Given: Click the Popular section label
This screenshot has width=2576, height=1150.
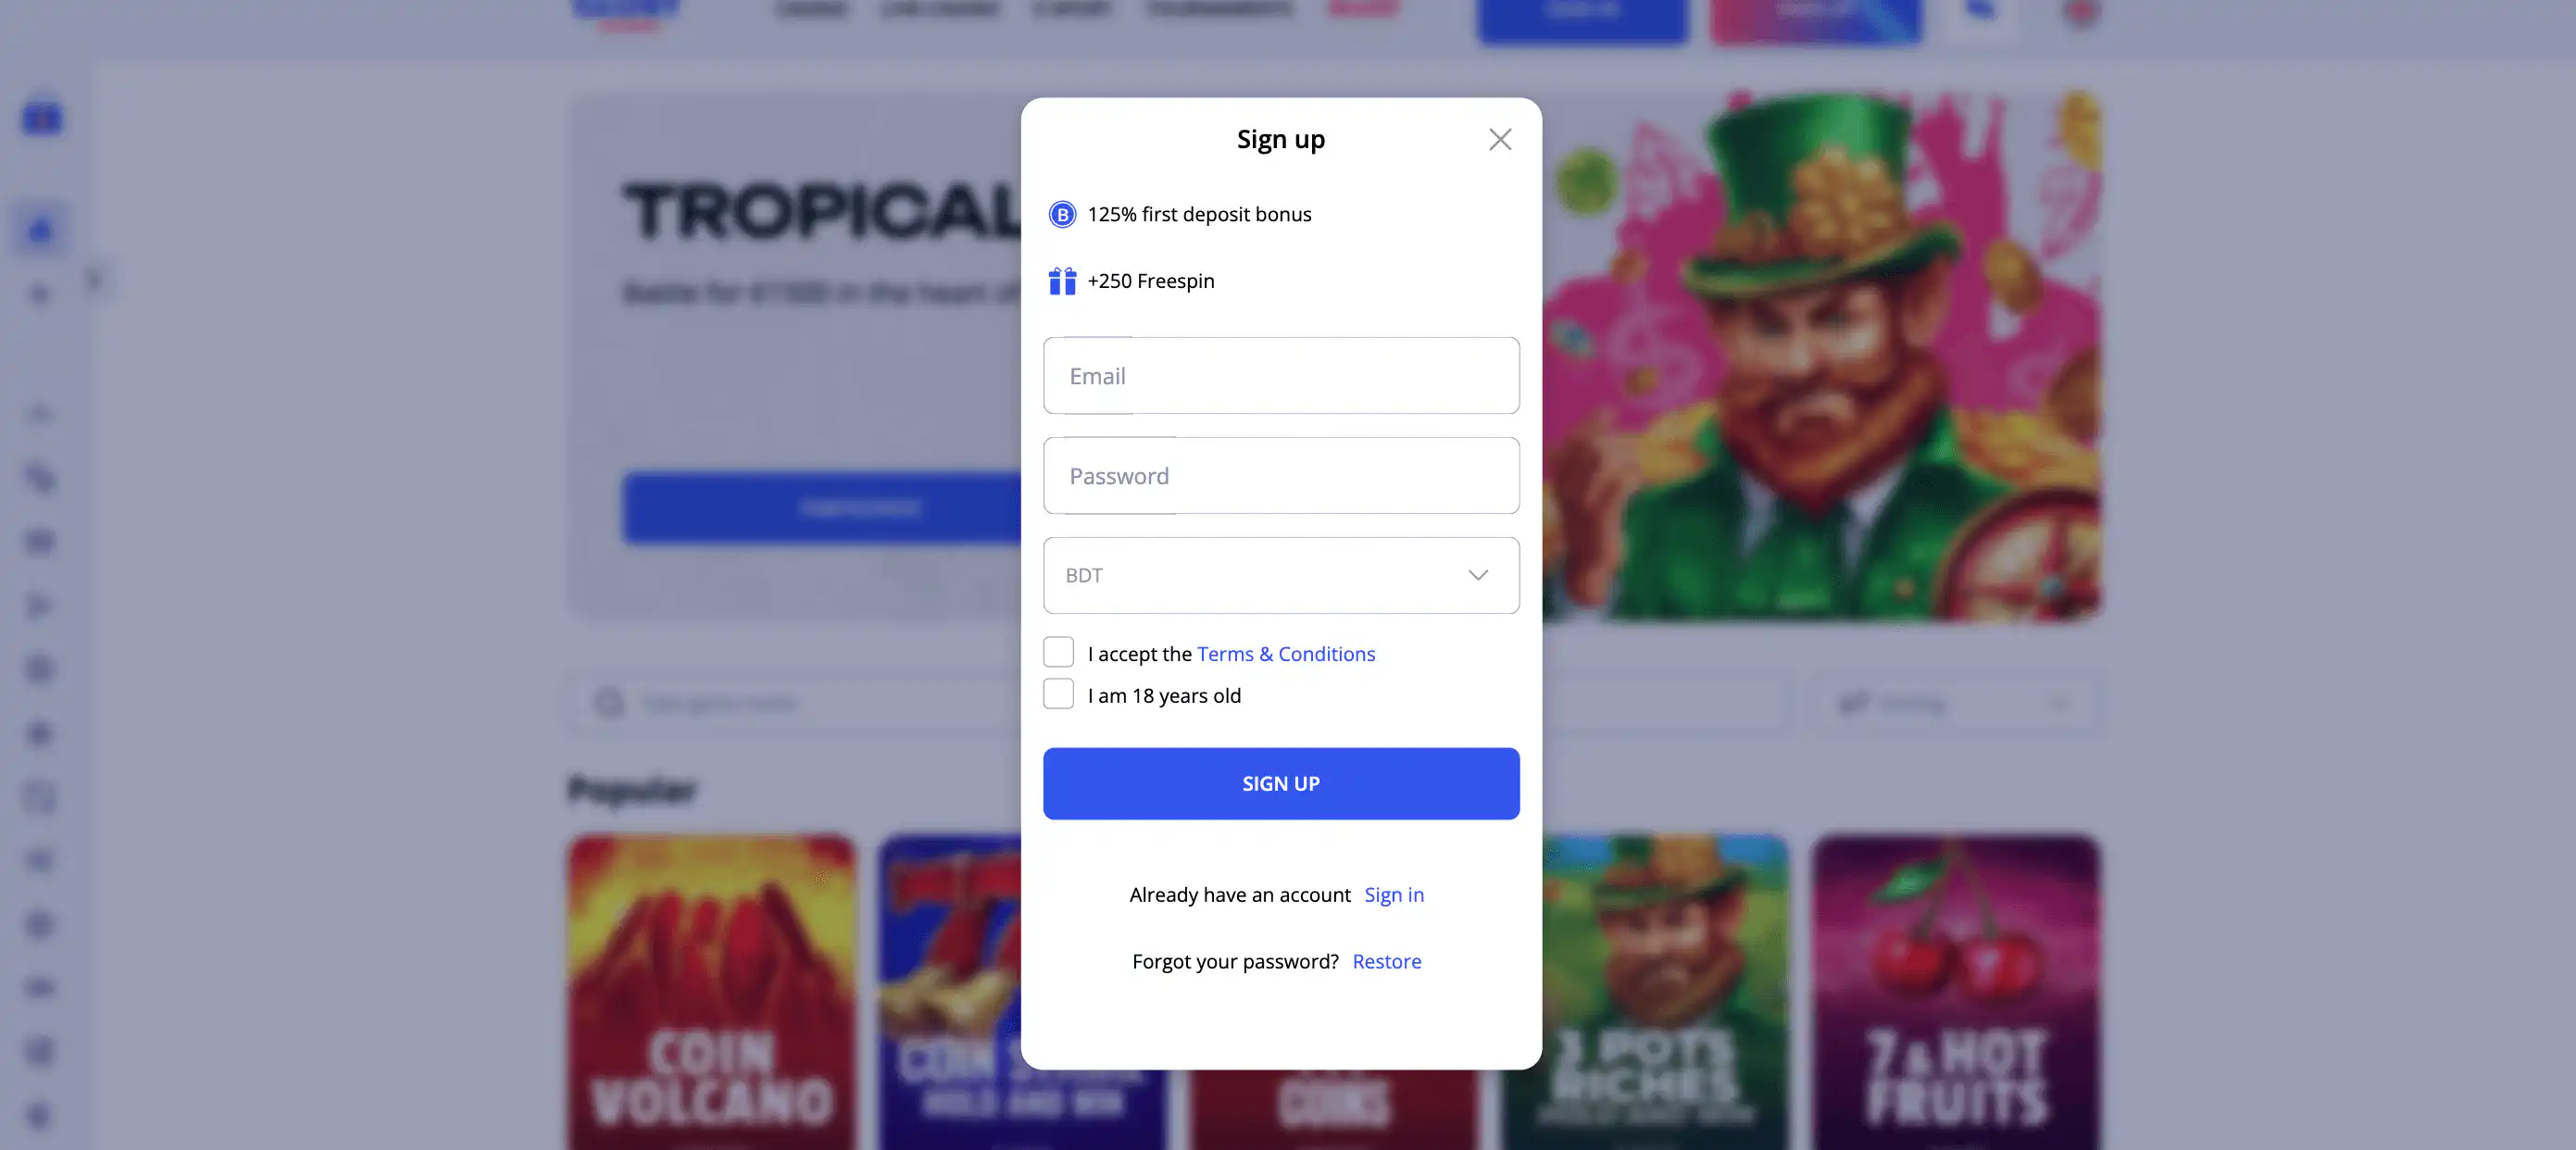Looking at the screenshot, I should [x=632, y=789].
